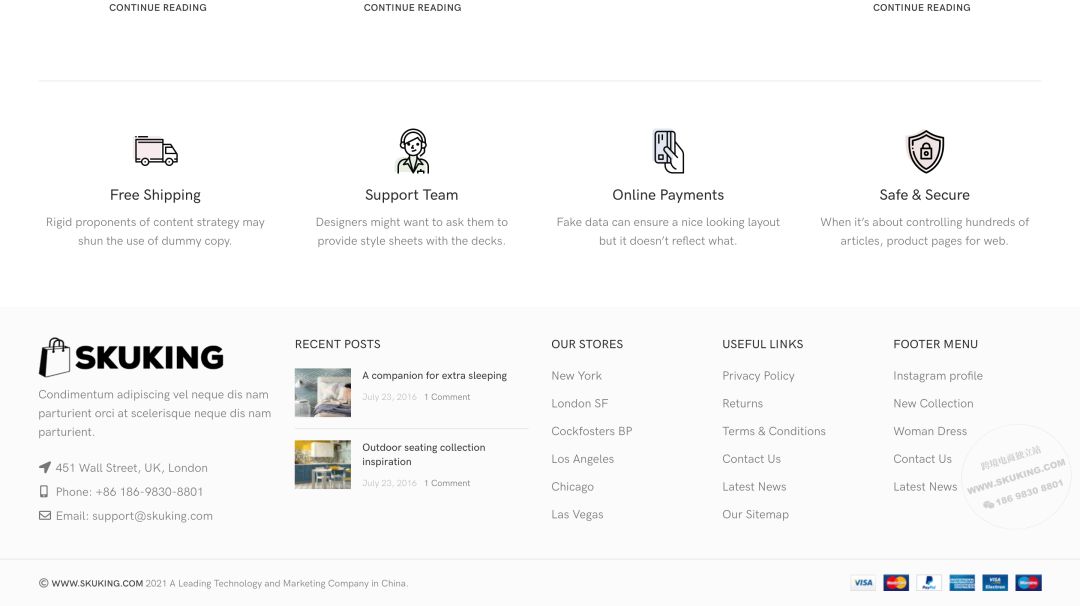Open Latest News under Footer Menu

tap(925, 486)
